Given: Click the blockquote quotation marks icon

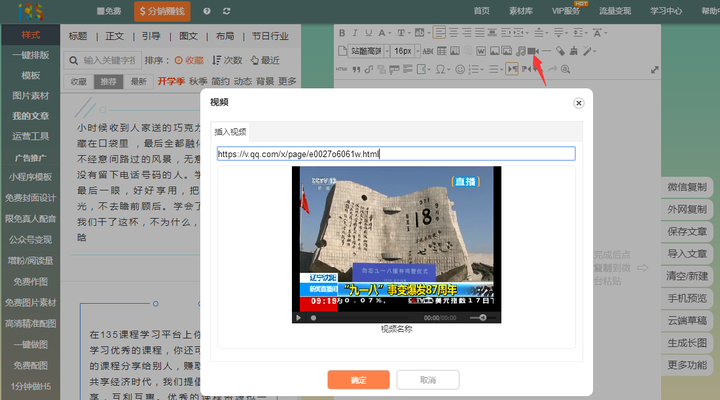Looking at the screenshot, I should [x=356, y=69].
